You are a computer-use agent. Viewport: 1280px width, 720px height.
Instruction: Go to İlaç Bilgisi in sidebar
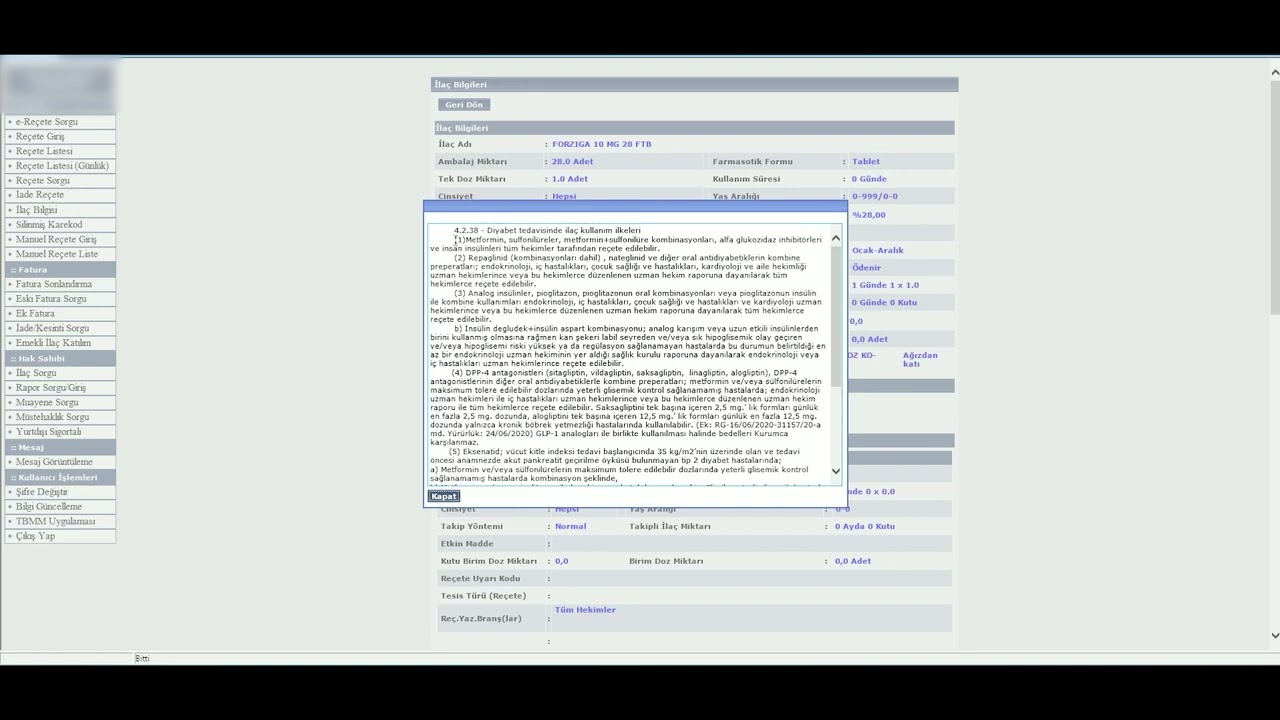(36, 210)
